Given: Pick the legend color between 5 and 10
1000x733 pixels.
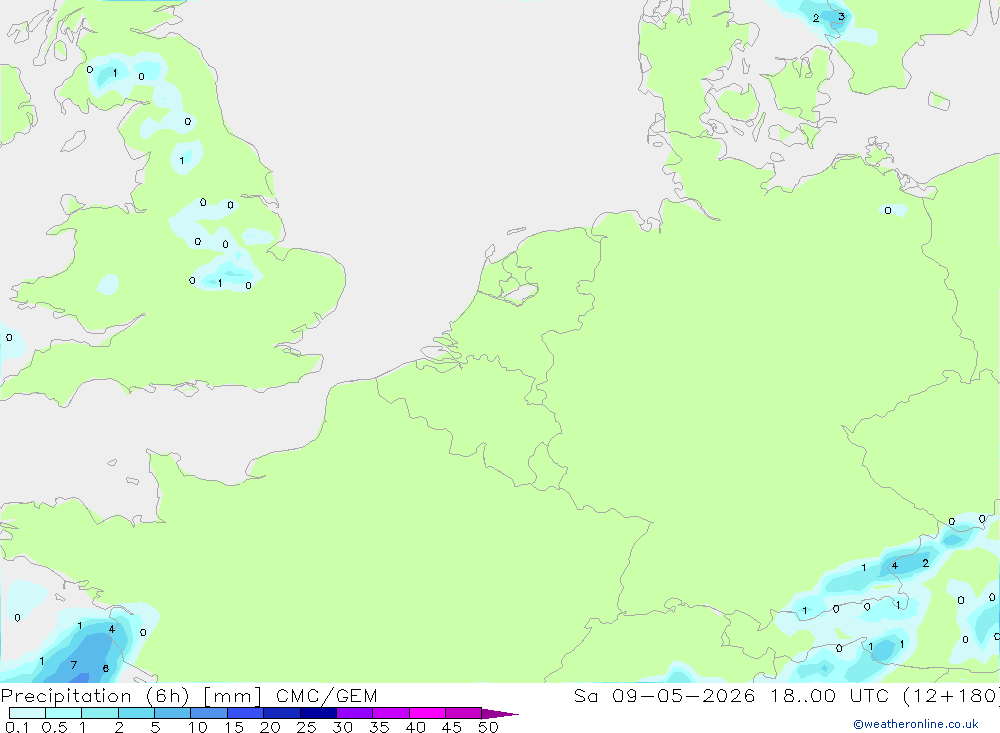Looking at the screenshot, I should point(173,713).
